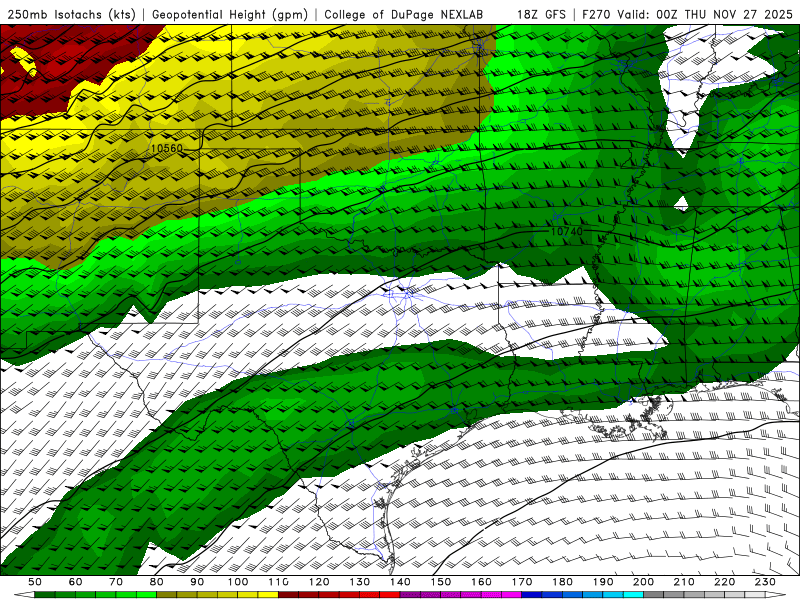Click the 90 label on the color scale
Viewport: 800px width, 600px height.
[x=197, y=582]
